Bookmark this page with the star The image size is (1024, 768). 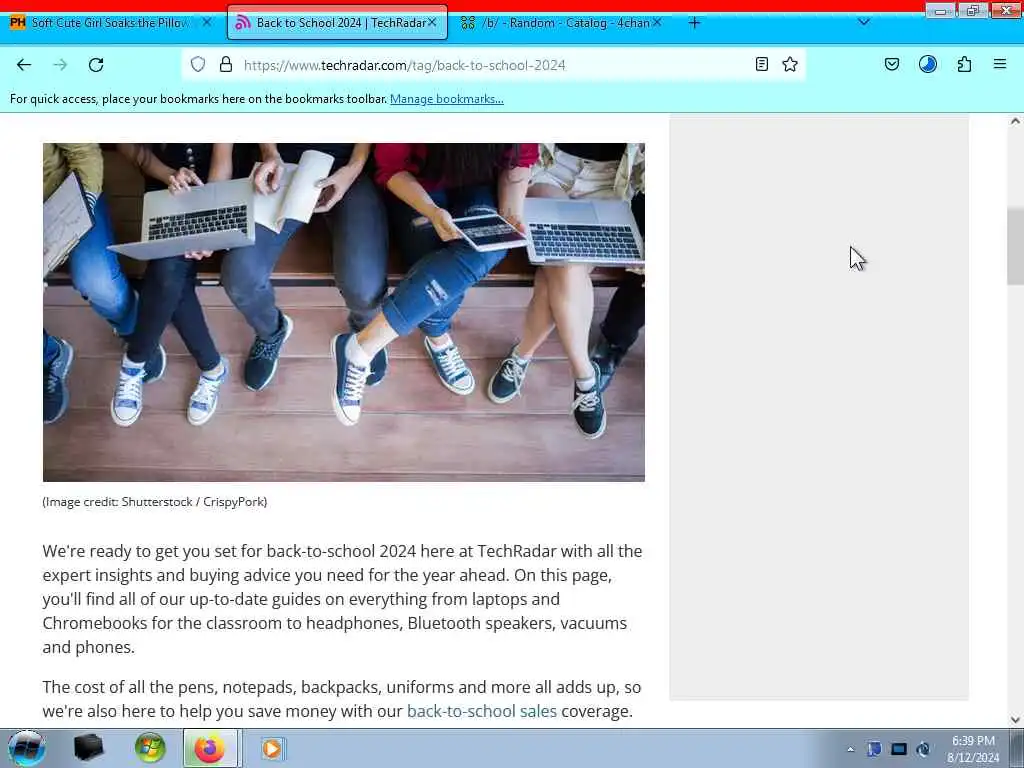coord(790,64)
